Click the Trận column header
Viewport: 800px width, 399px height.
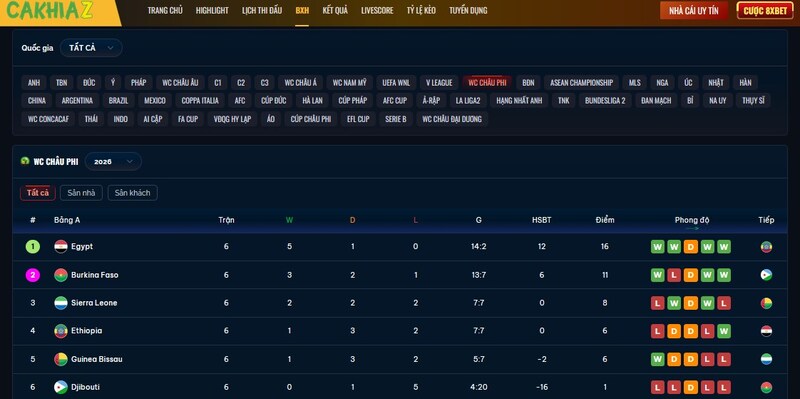[226, 220]
